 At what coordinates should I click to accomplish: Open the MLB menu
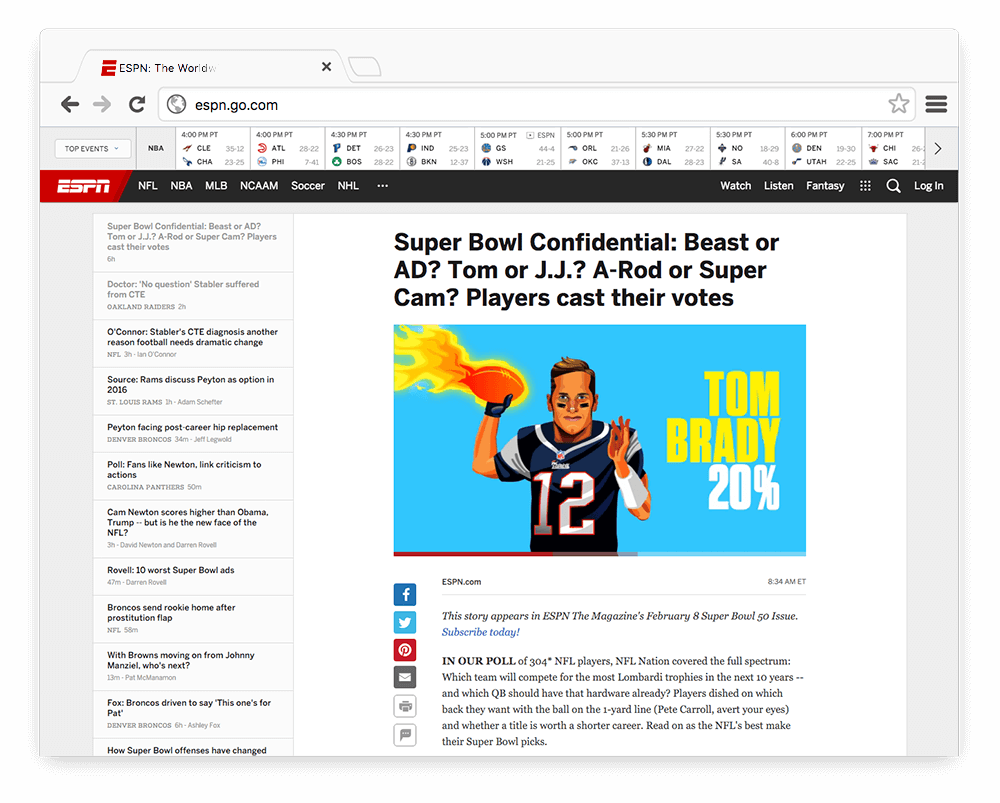[216, 186]
